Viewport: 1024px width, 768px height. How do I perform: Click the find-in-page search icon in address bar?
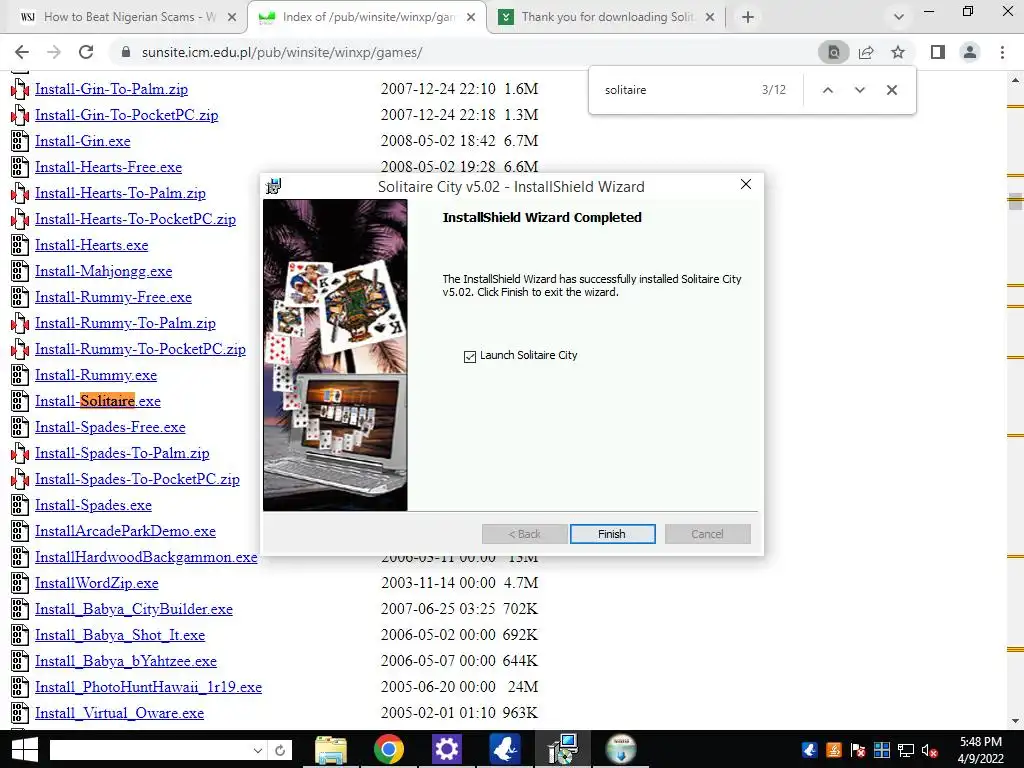(834, 52)
